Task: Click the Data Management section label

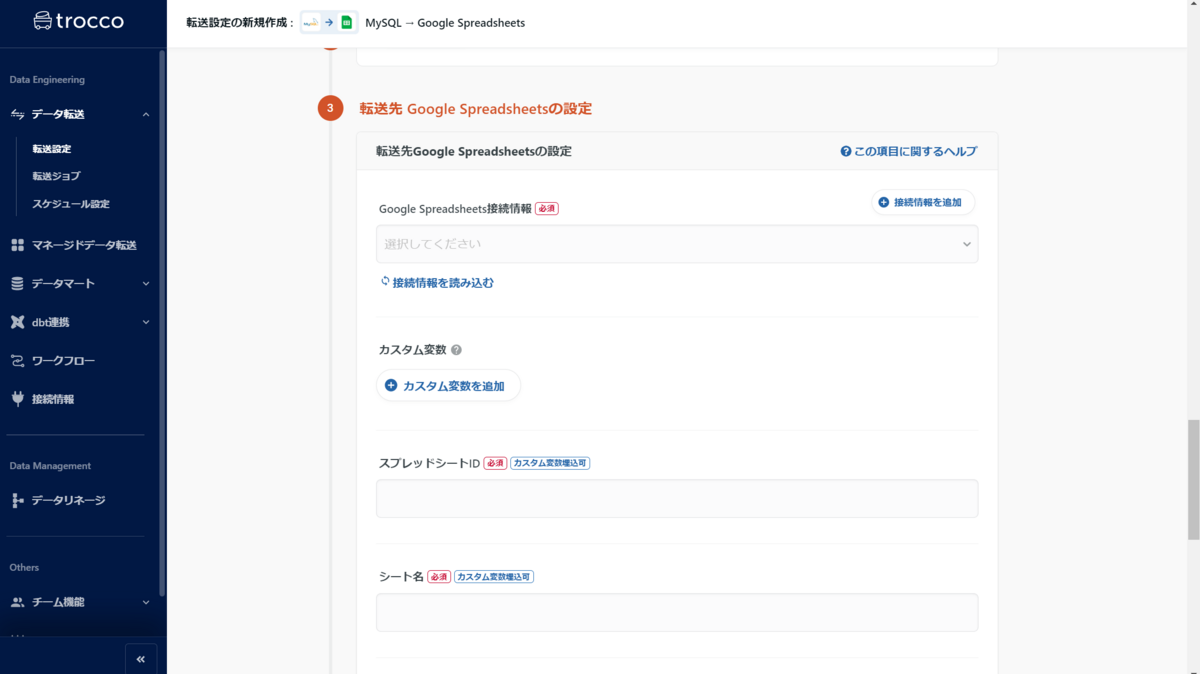Action: (50, 466)
